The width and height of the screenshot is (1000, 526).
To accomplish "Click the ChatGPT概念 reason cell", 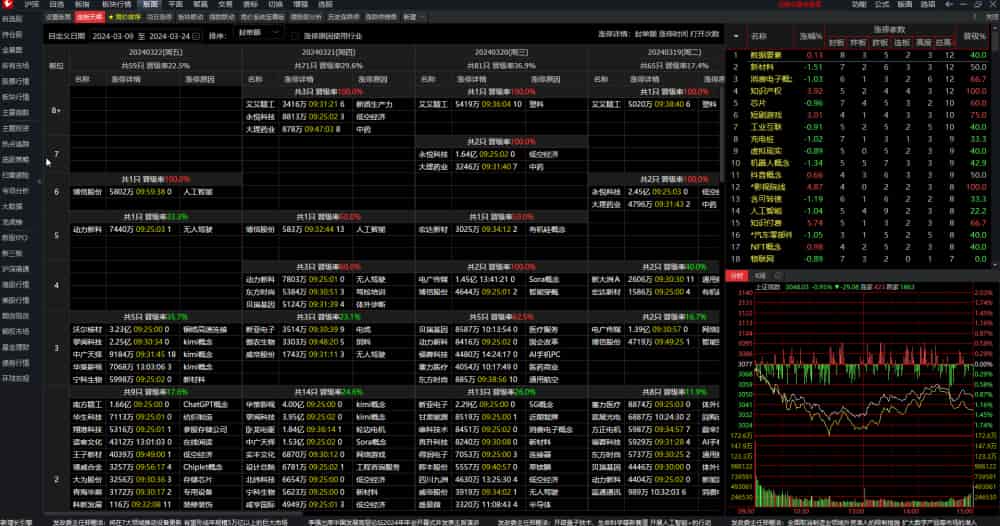I will pyautogui.click(x=205, y=404).
